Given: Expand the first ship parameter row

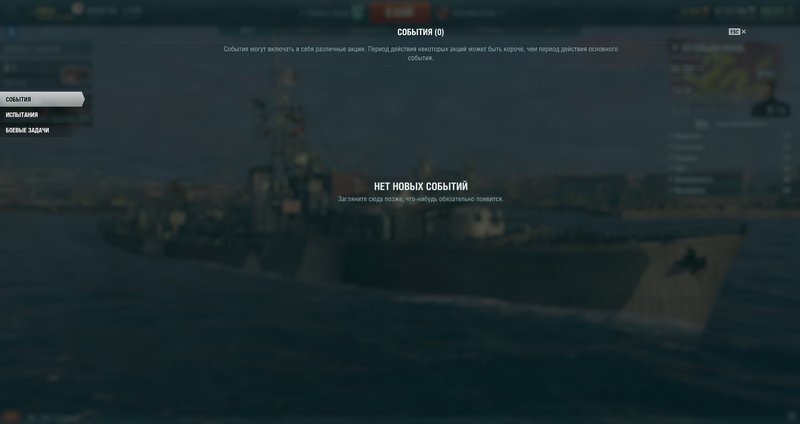Looking at the screenshot, I should 731,136.
